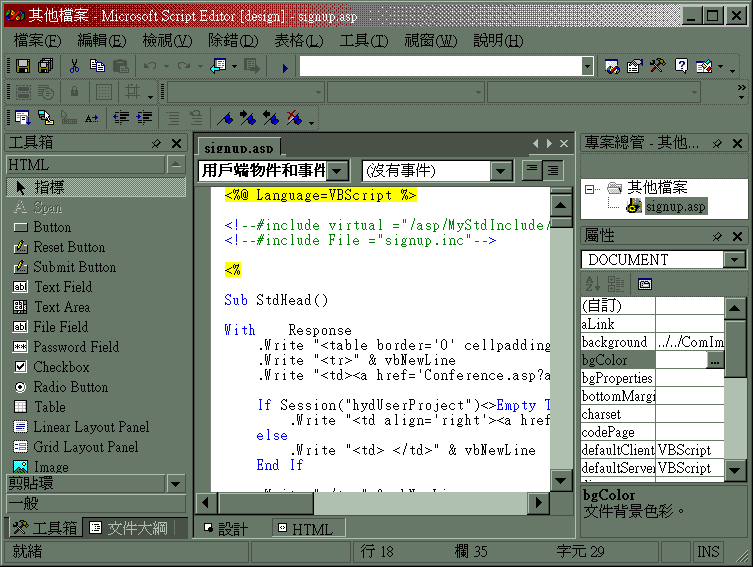Click the Paste icon in toolbar
Image resolution: width=753 pixels, height=567 pixels.
[x=121, y=66]
